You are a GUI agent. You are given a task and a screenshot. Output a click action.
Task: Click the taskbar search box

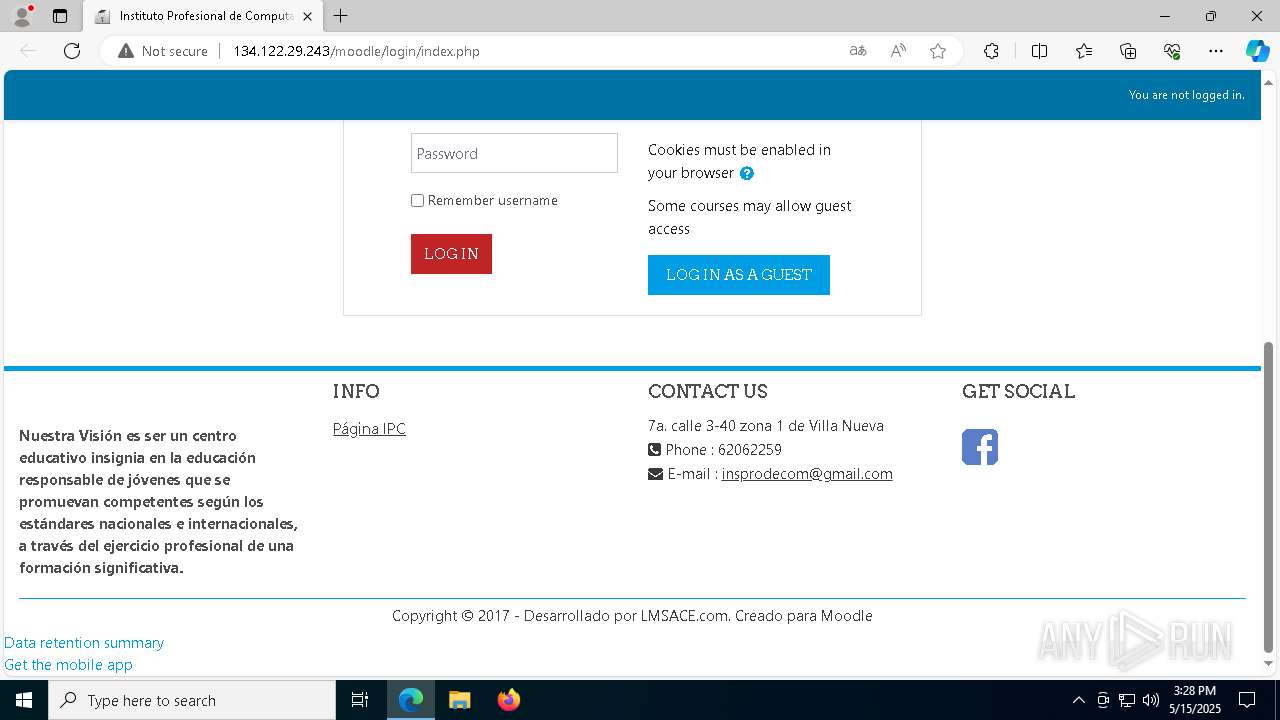pos(192,700)
